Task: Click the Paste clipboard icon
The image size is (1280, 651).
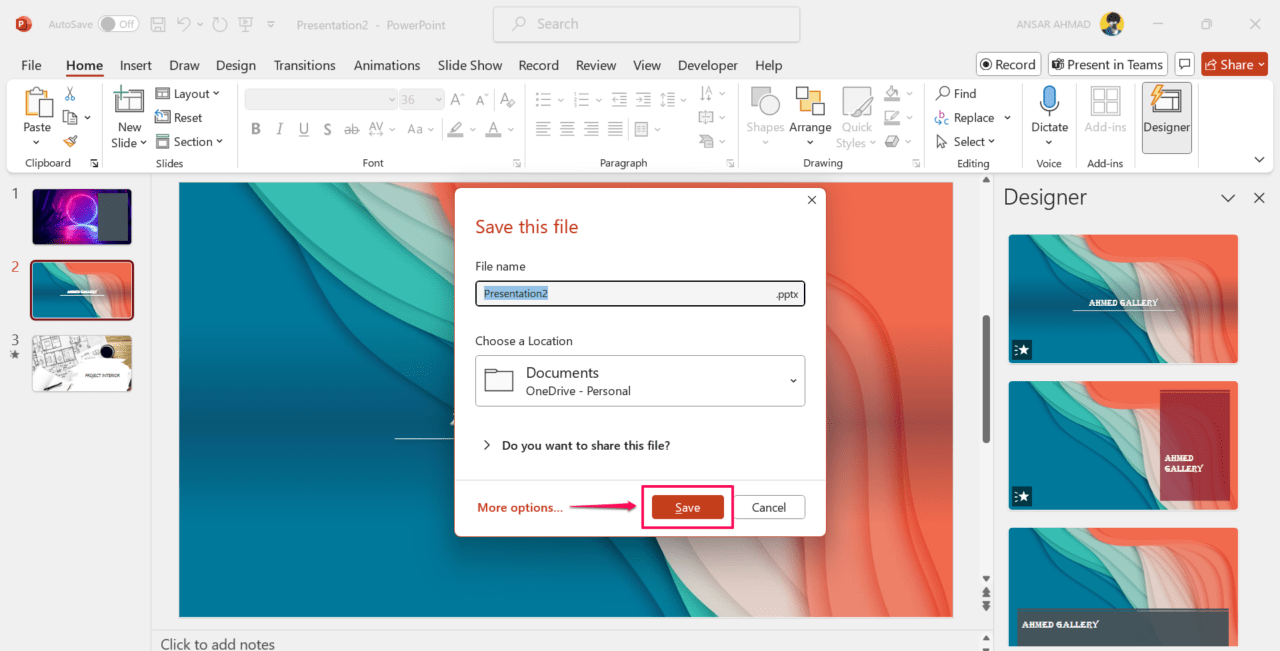Action: [37, 102]
